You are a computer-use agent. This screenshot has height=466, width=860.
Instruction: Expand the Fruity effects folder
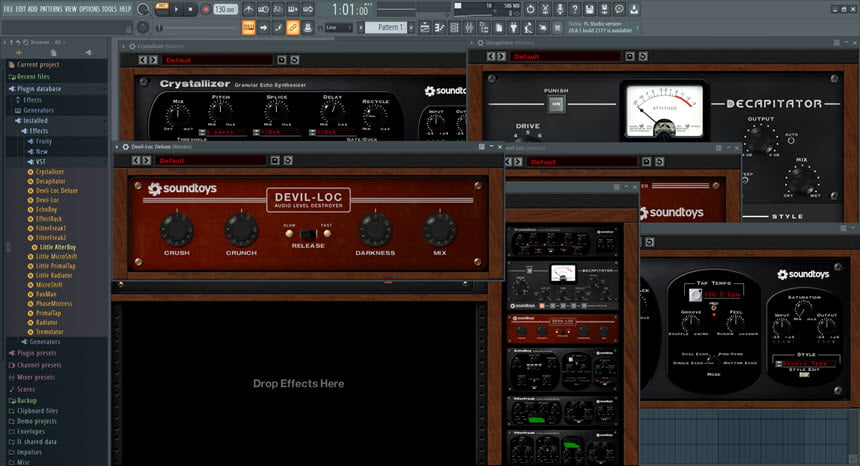tap(43, 141)
